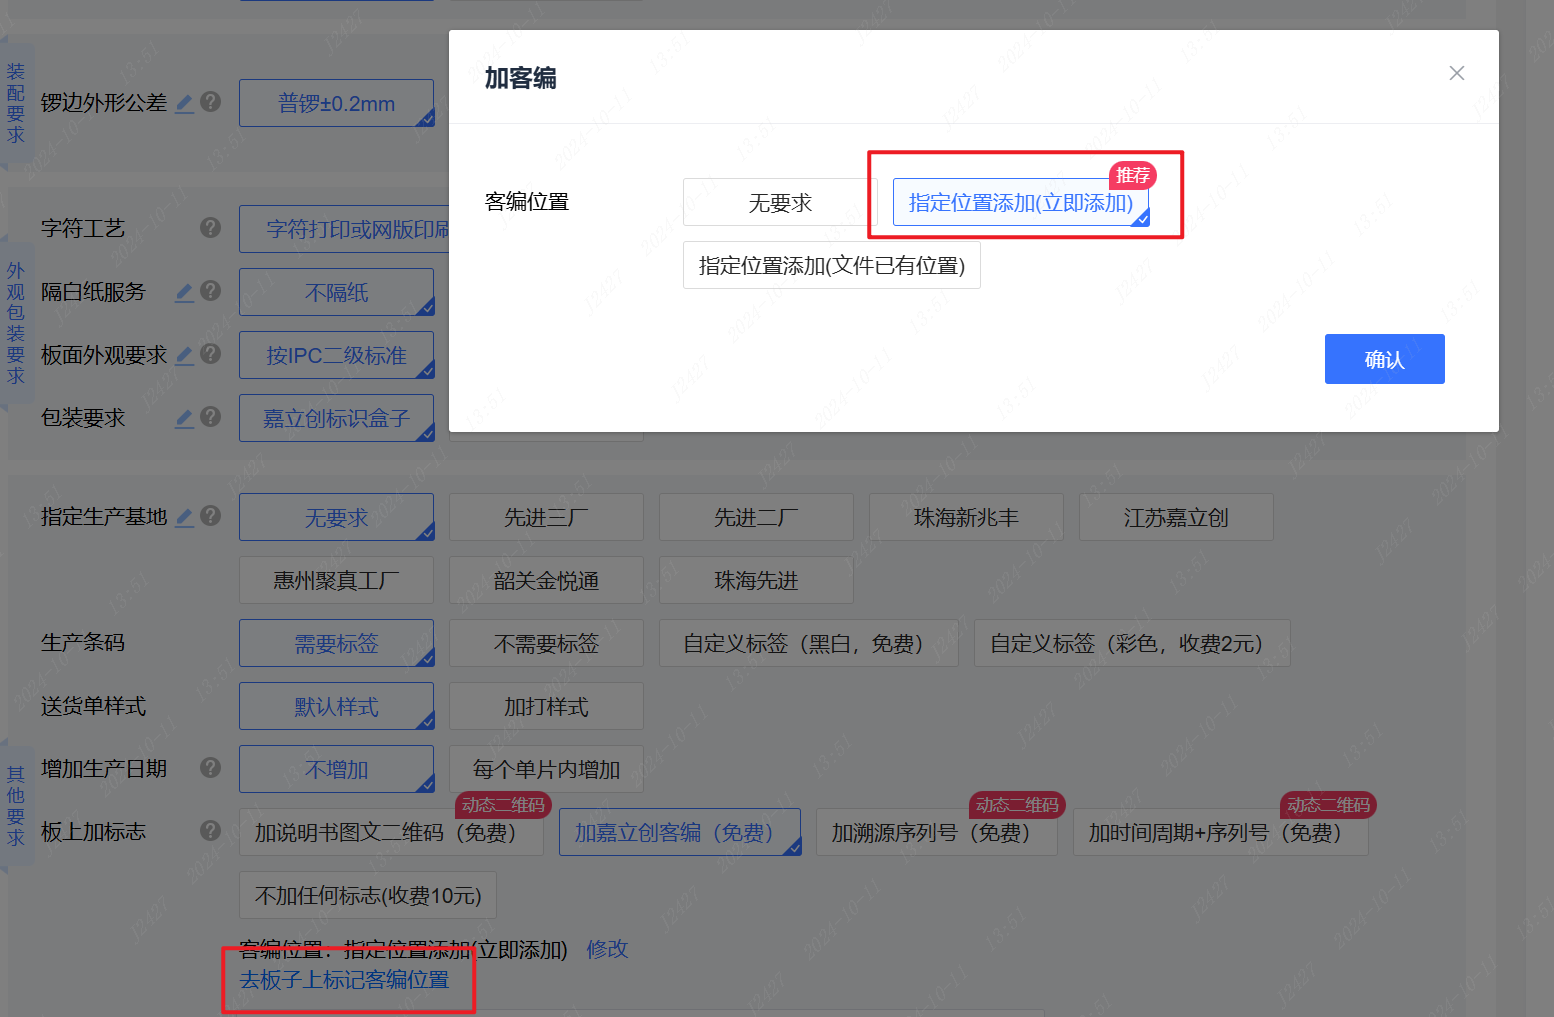Select 指定位置添加(文件已有位置) option
Viewport: 1554px width, 1017px height.
click(831, 266)
